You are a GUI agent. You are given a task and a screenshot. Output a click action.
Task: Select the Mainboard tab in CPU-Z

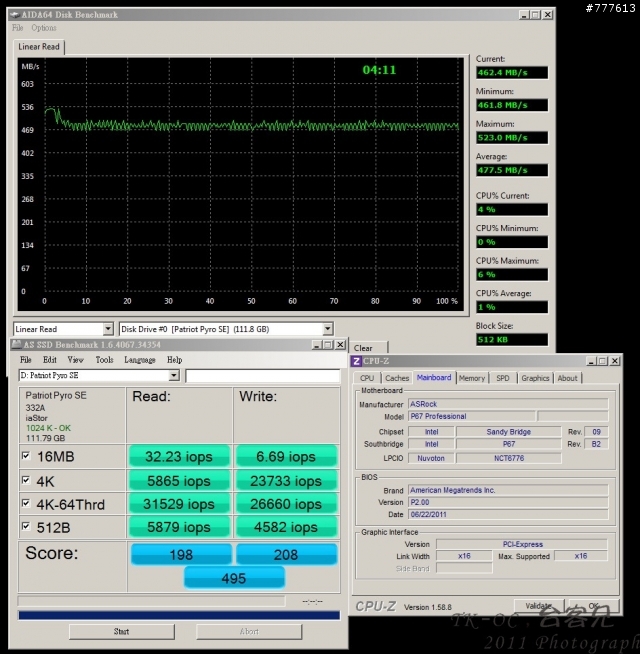(434, 378)
